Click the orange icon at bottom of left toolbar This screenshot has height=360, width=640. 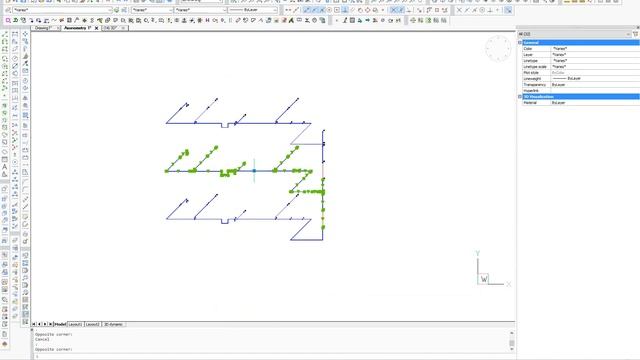(4, 344)
